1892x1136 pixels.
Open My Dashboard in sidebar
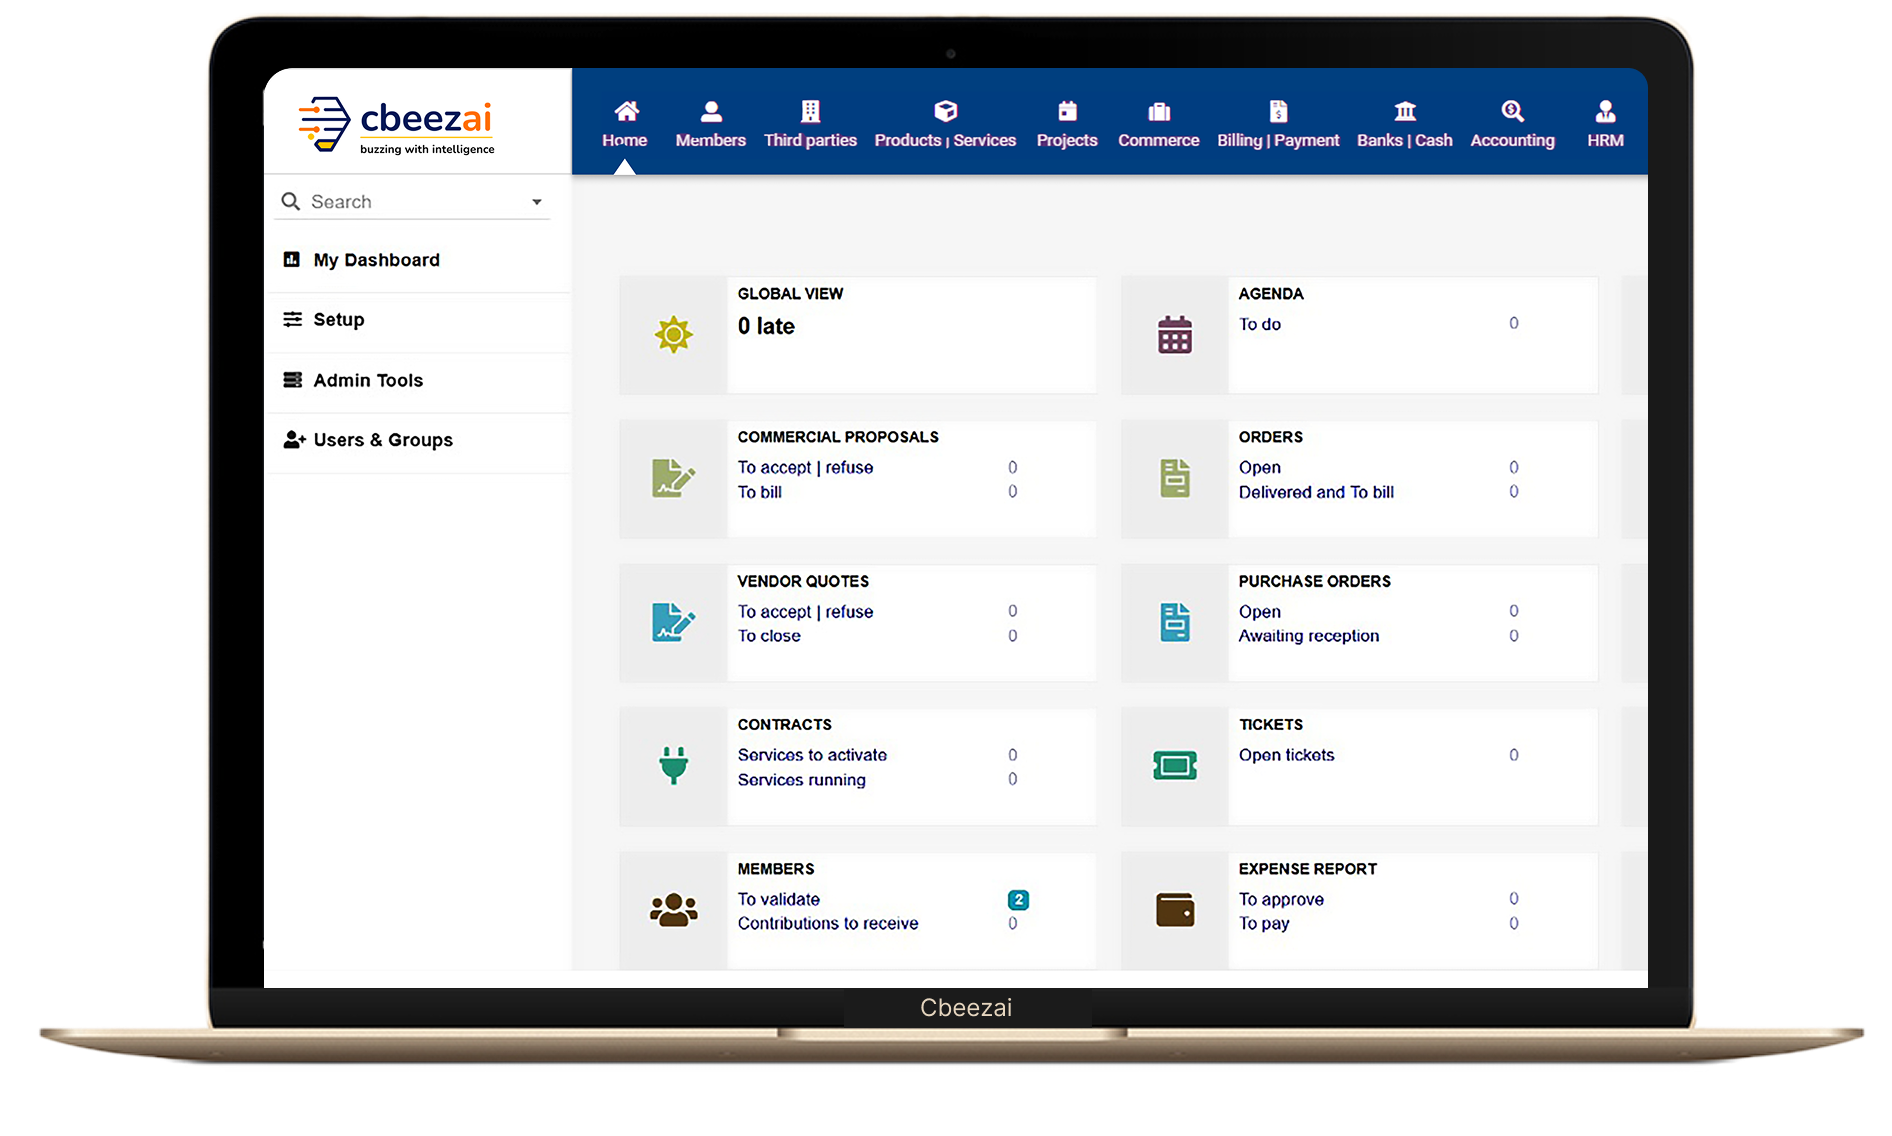pyautogui.click(x=376, y=260)
